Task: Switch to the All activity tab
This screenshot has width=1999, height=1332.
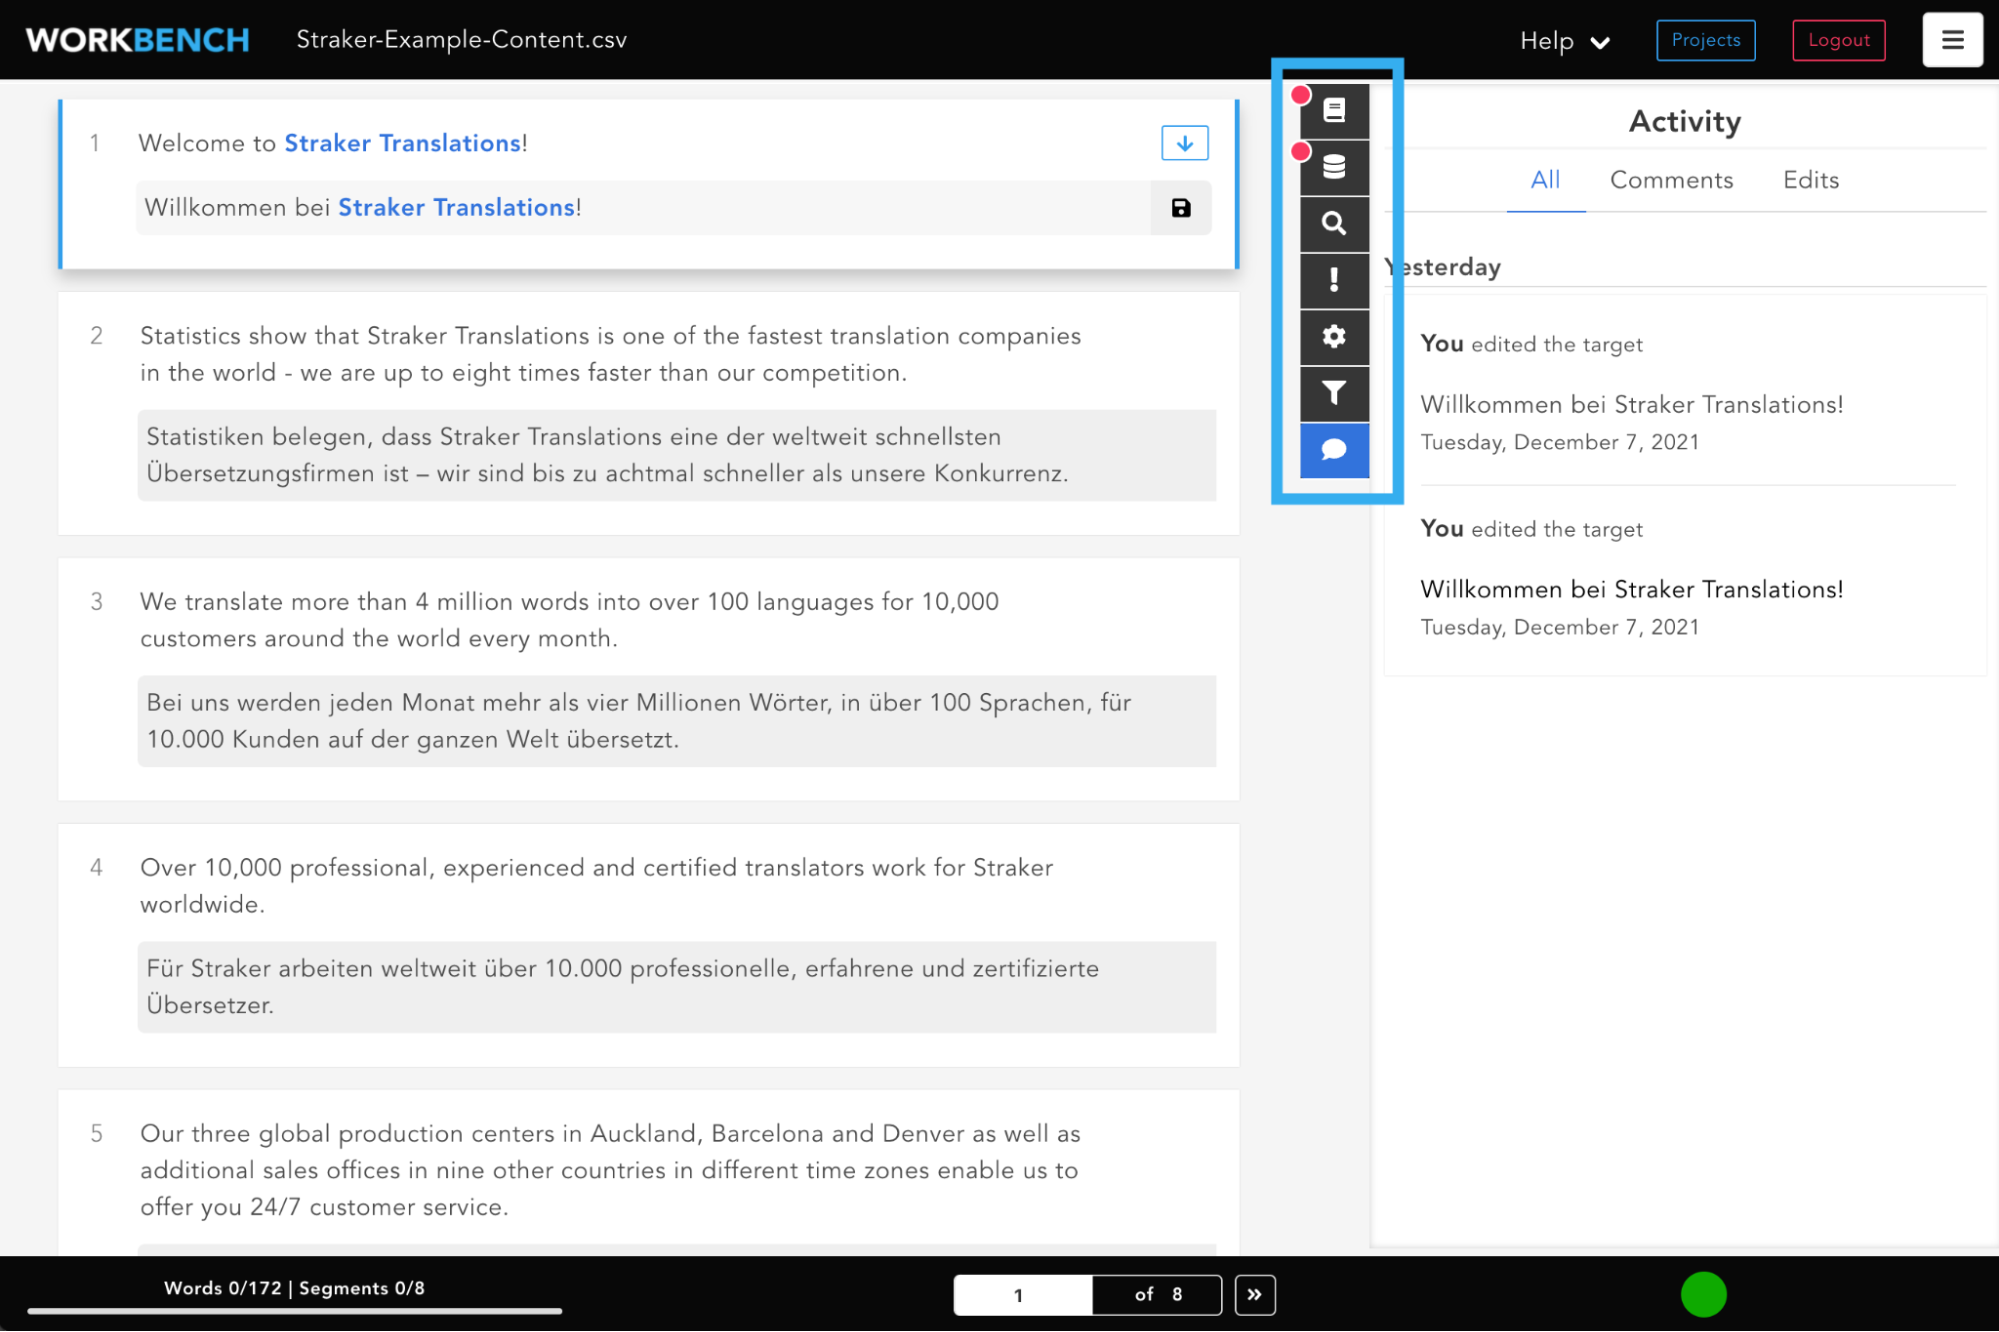Action: click(x=1546, y=180)
